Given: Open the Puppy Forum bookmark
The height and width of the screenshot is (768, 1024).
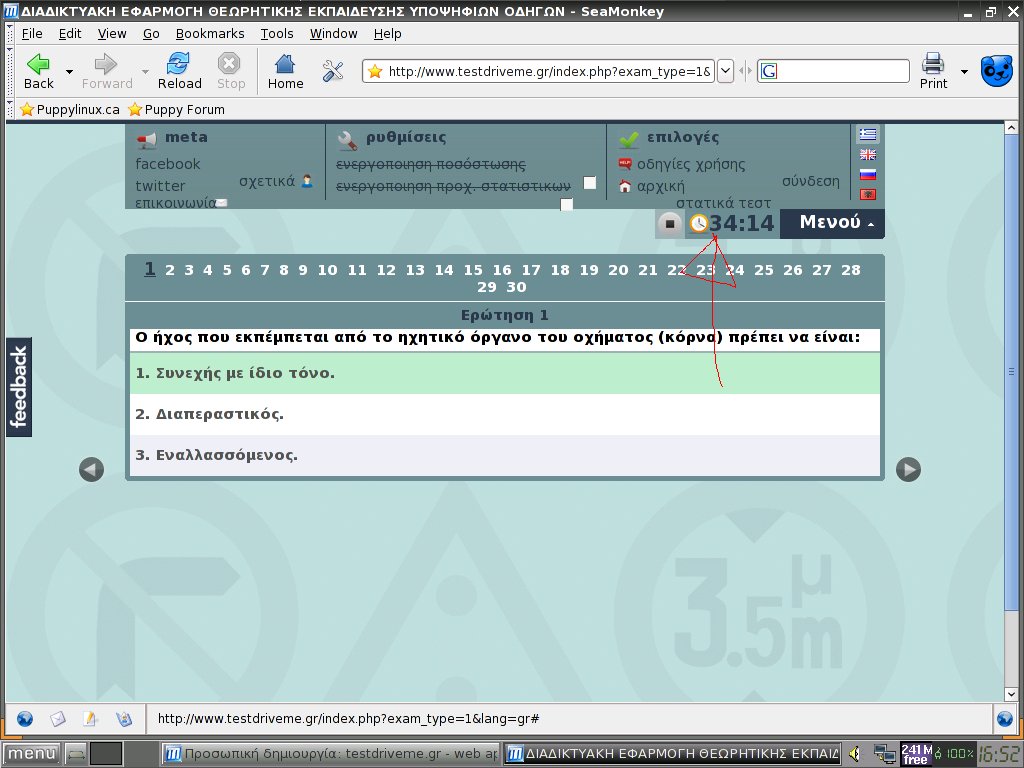Looking at the screenshot, I should [x=176, y=109].
